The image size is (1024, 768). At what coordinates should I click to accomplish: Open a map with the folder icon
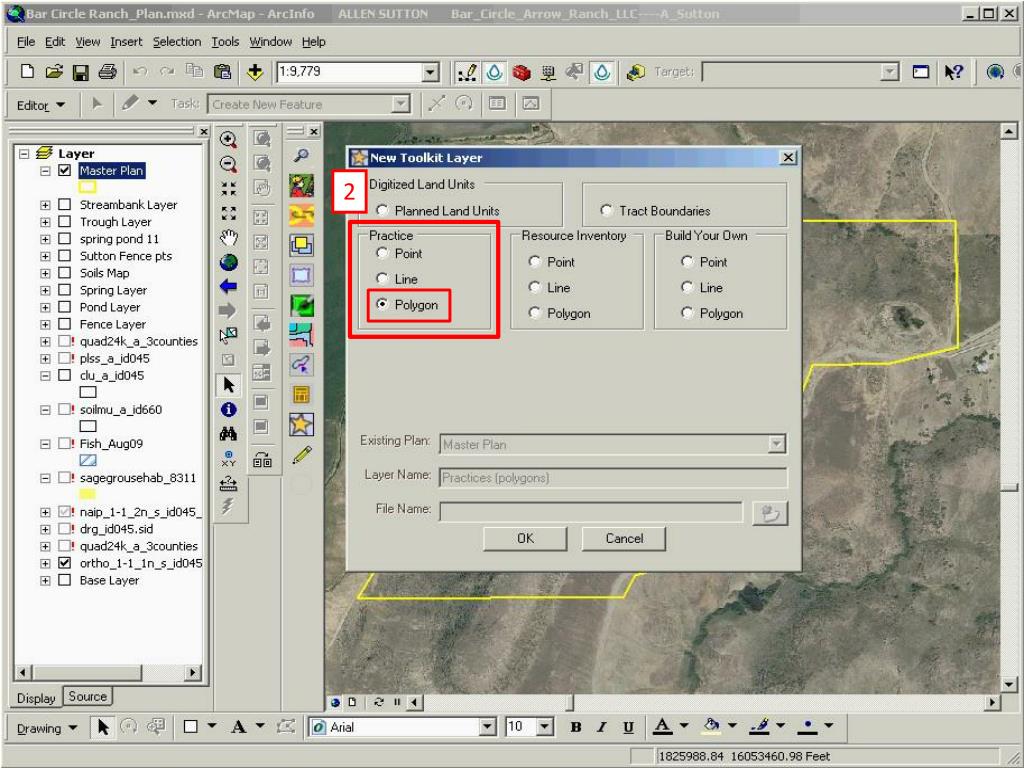pos(54,72)
